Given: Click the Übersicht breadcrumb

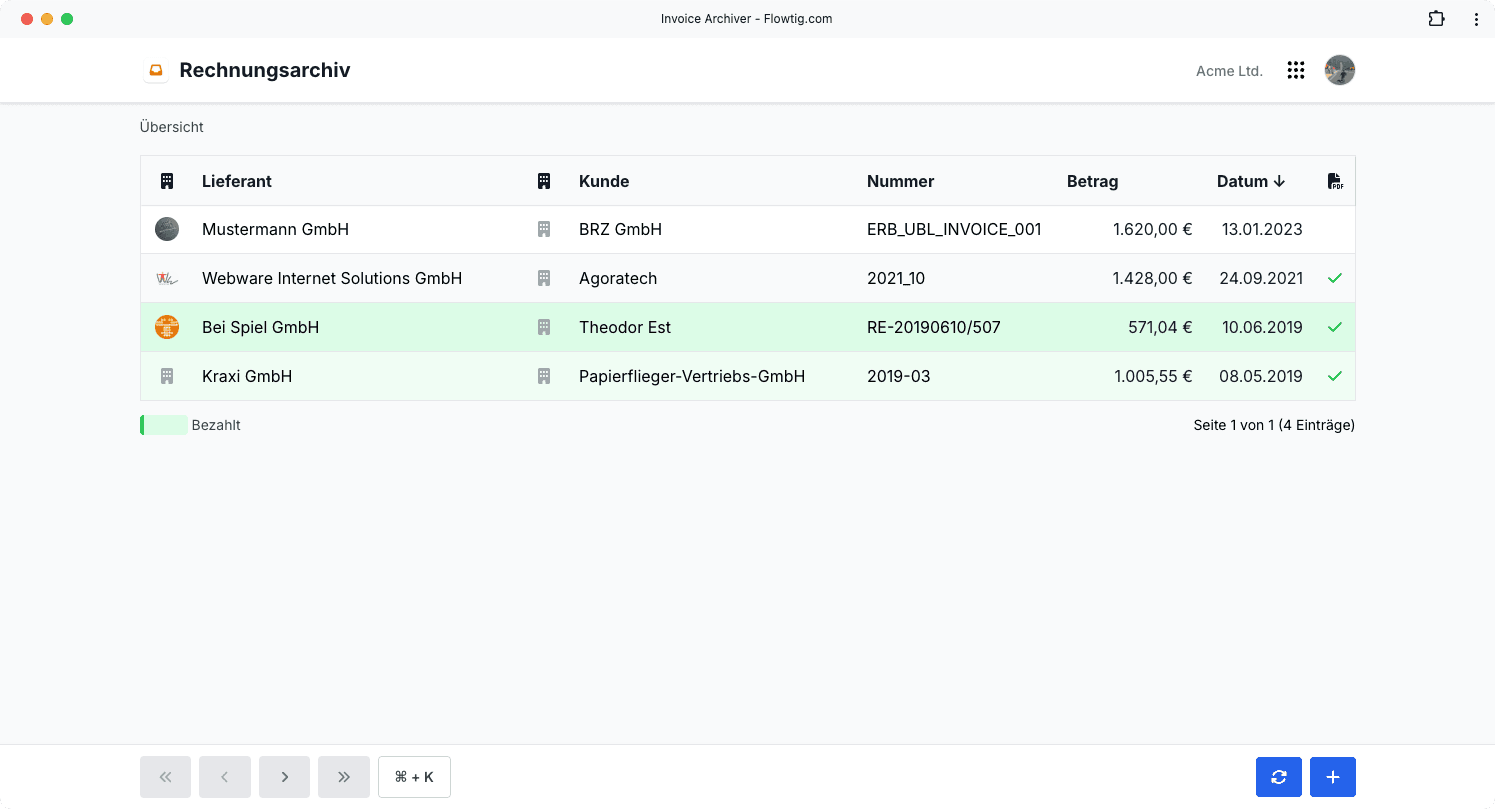Looking at the screenshot, I should pyautogui.click(x=172, y=127).
